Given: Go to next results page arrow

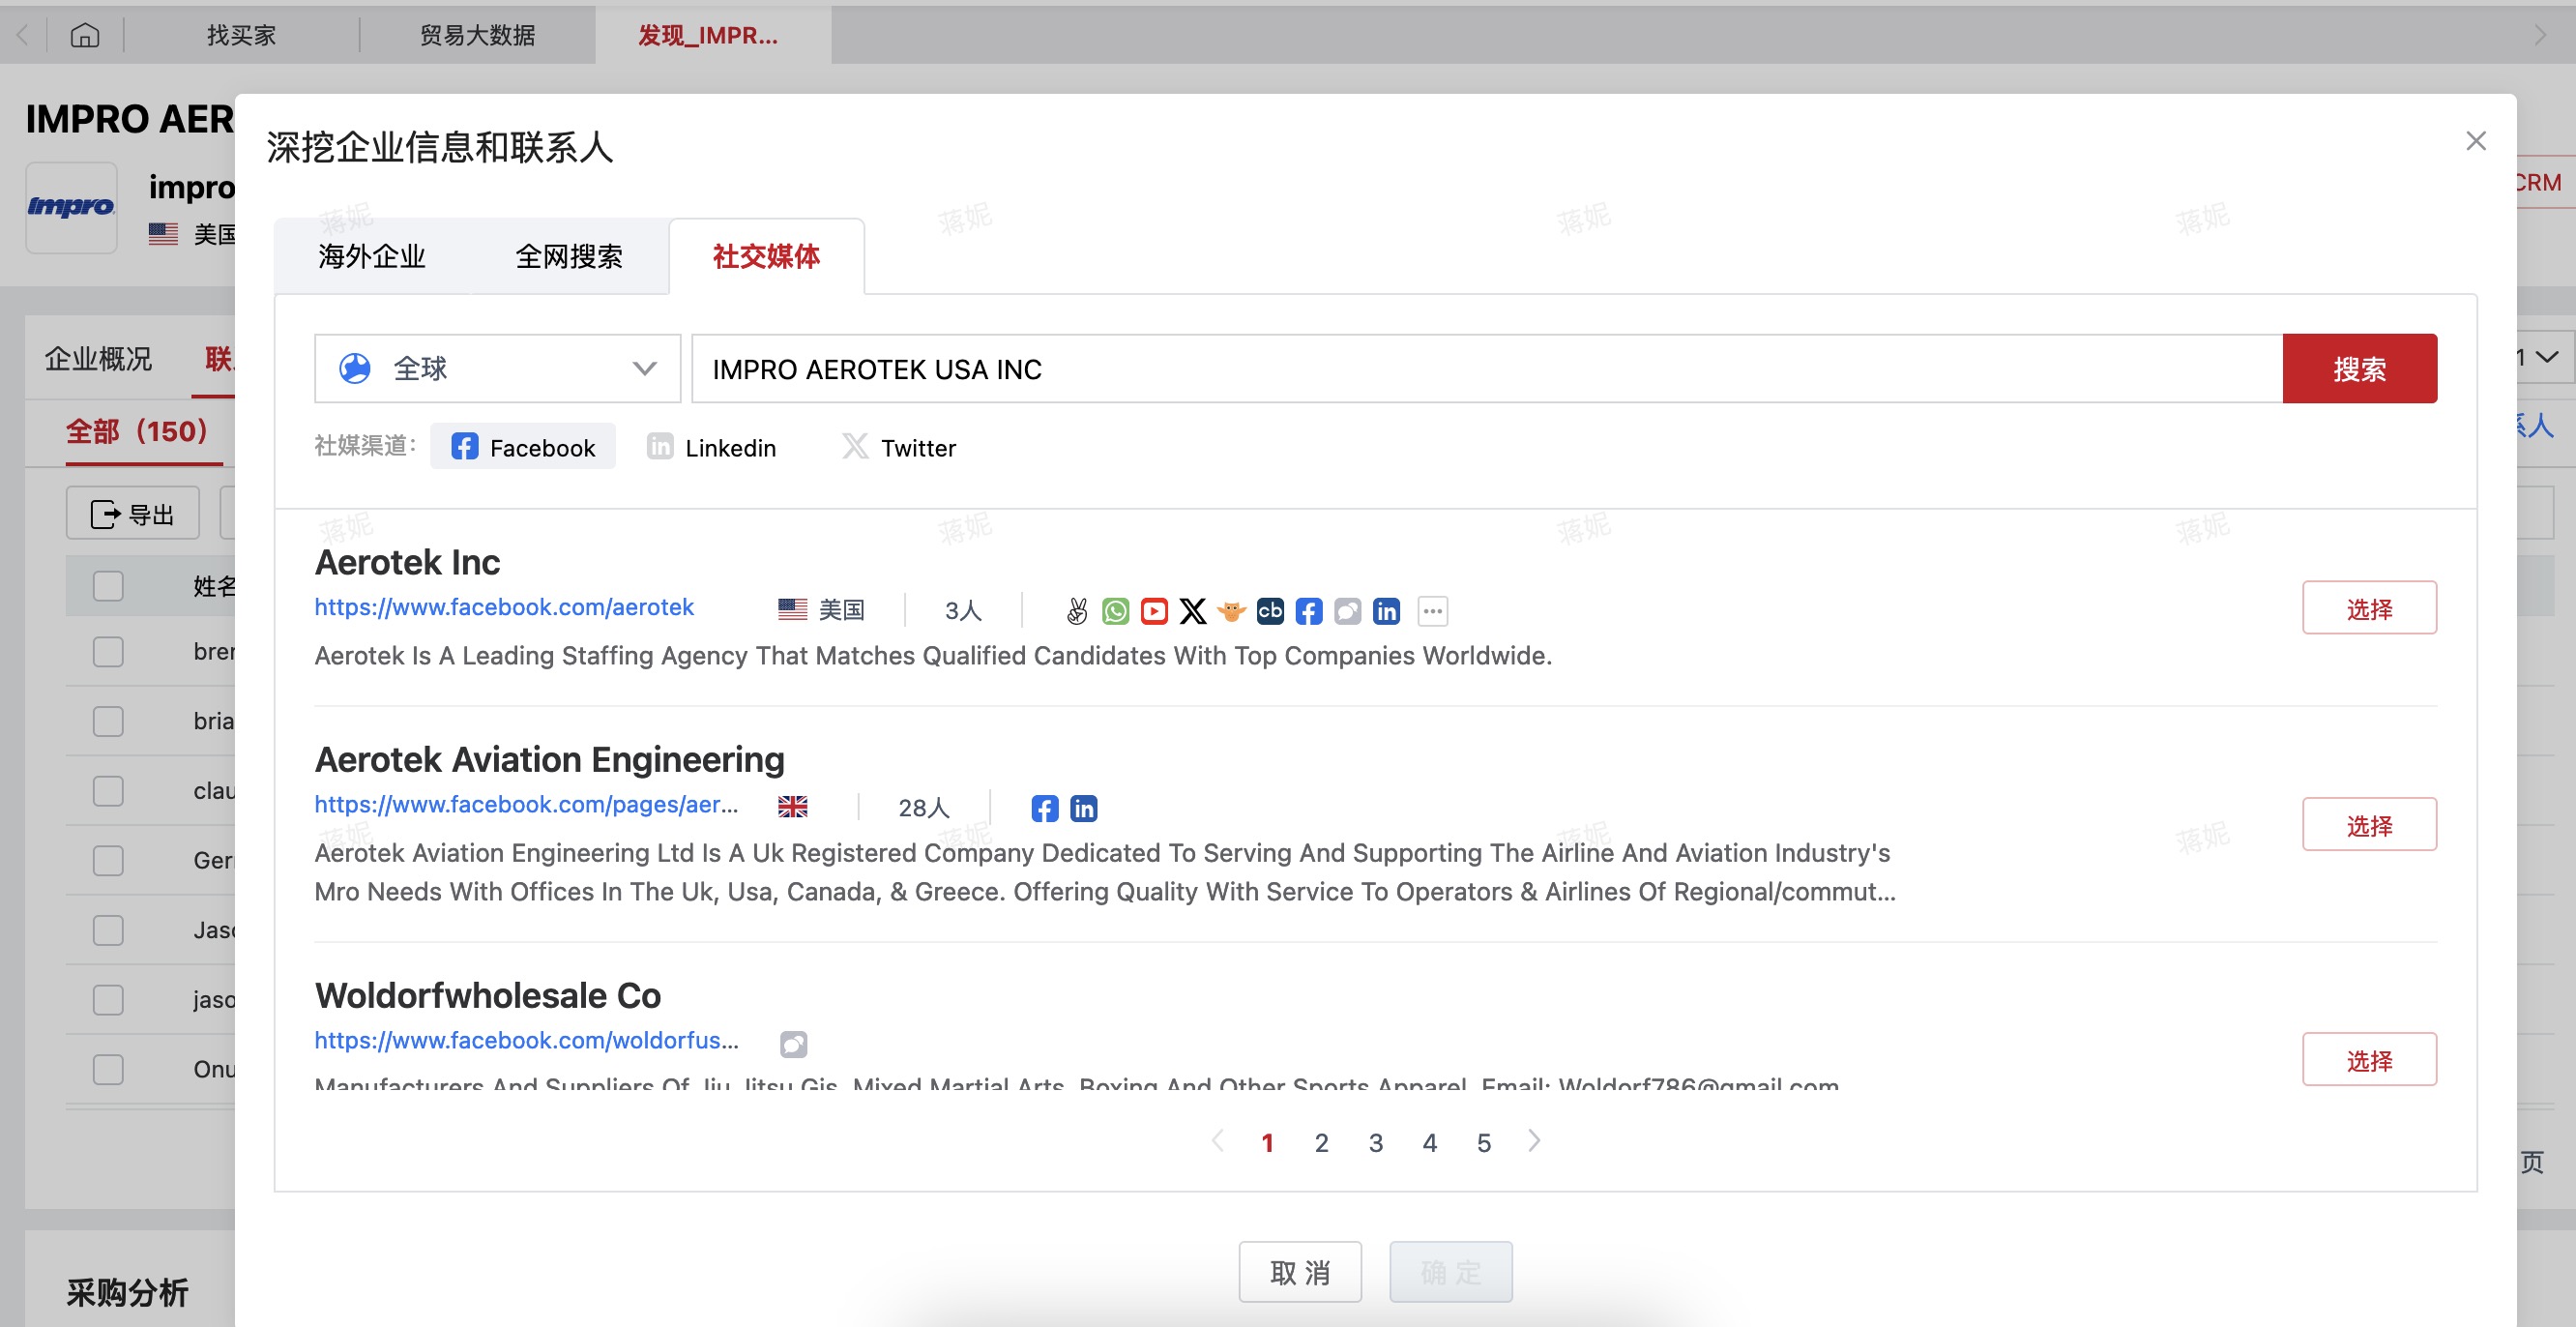Looking at the screenshot, I should coord(1535,1141).
